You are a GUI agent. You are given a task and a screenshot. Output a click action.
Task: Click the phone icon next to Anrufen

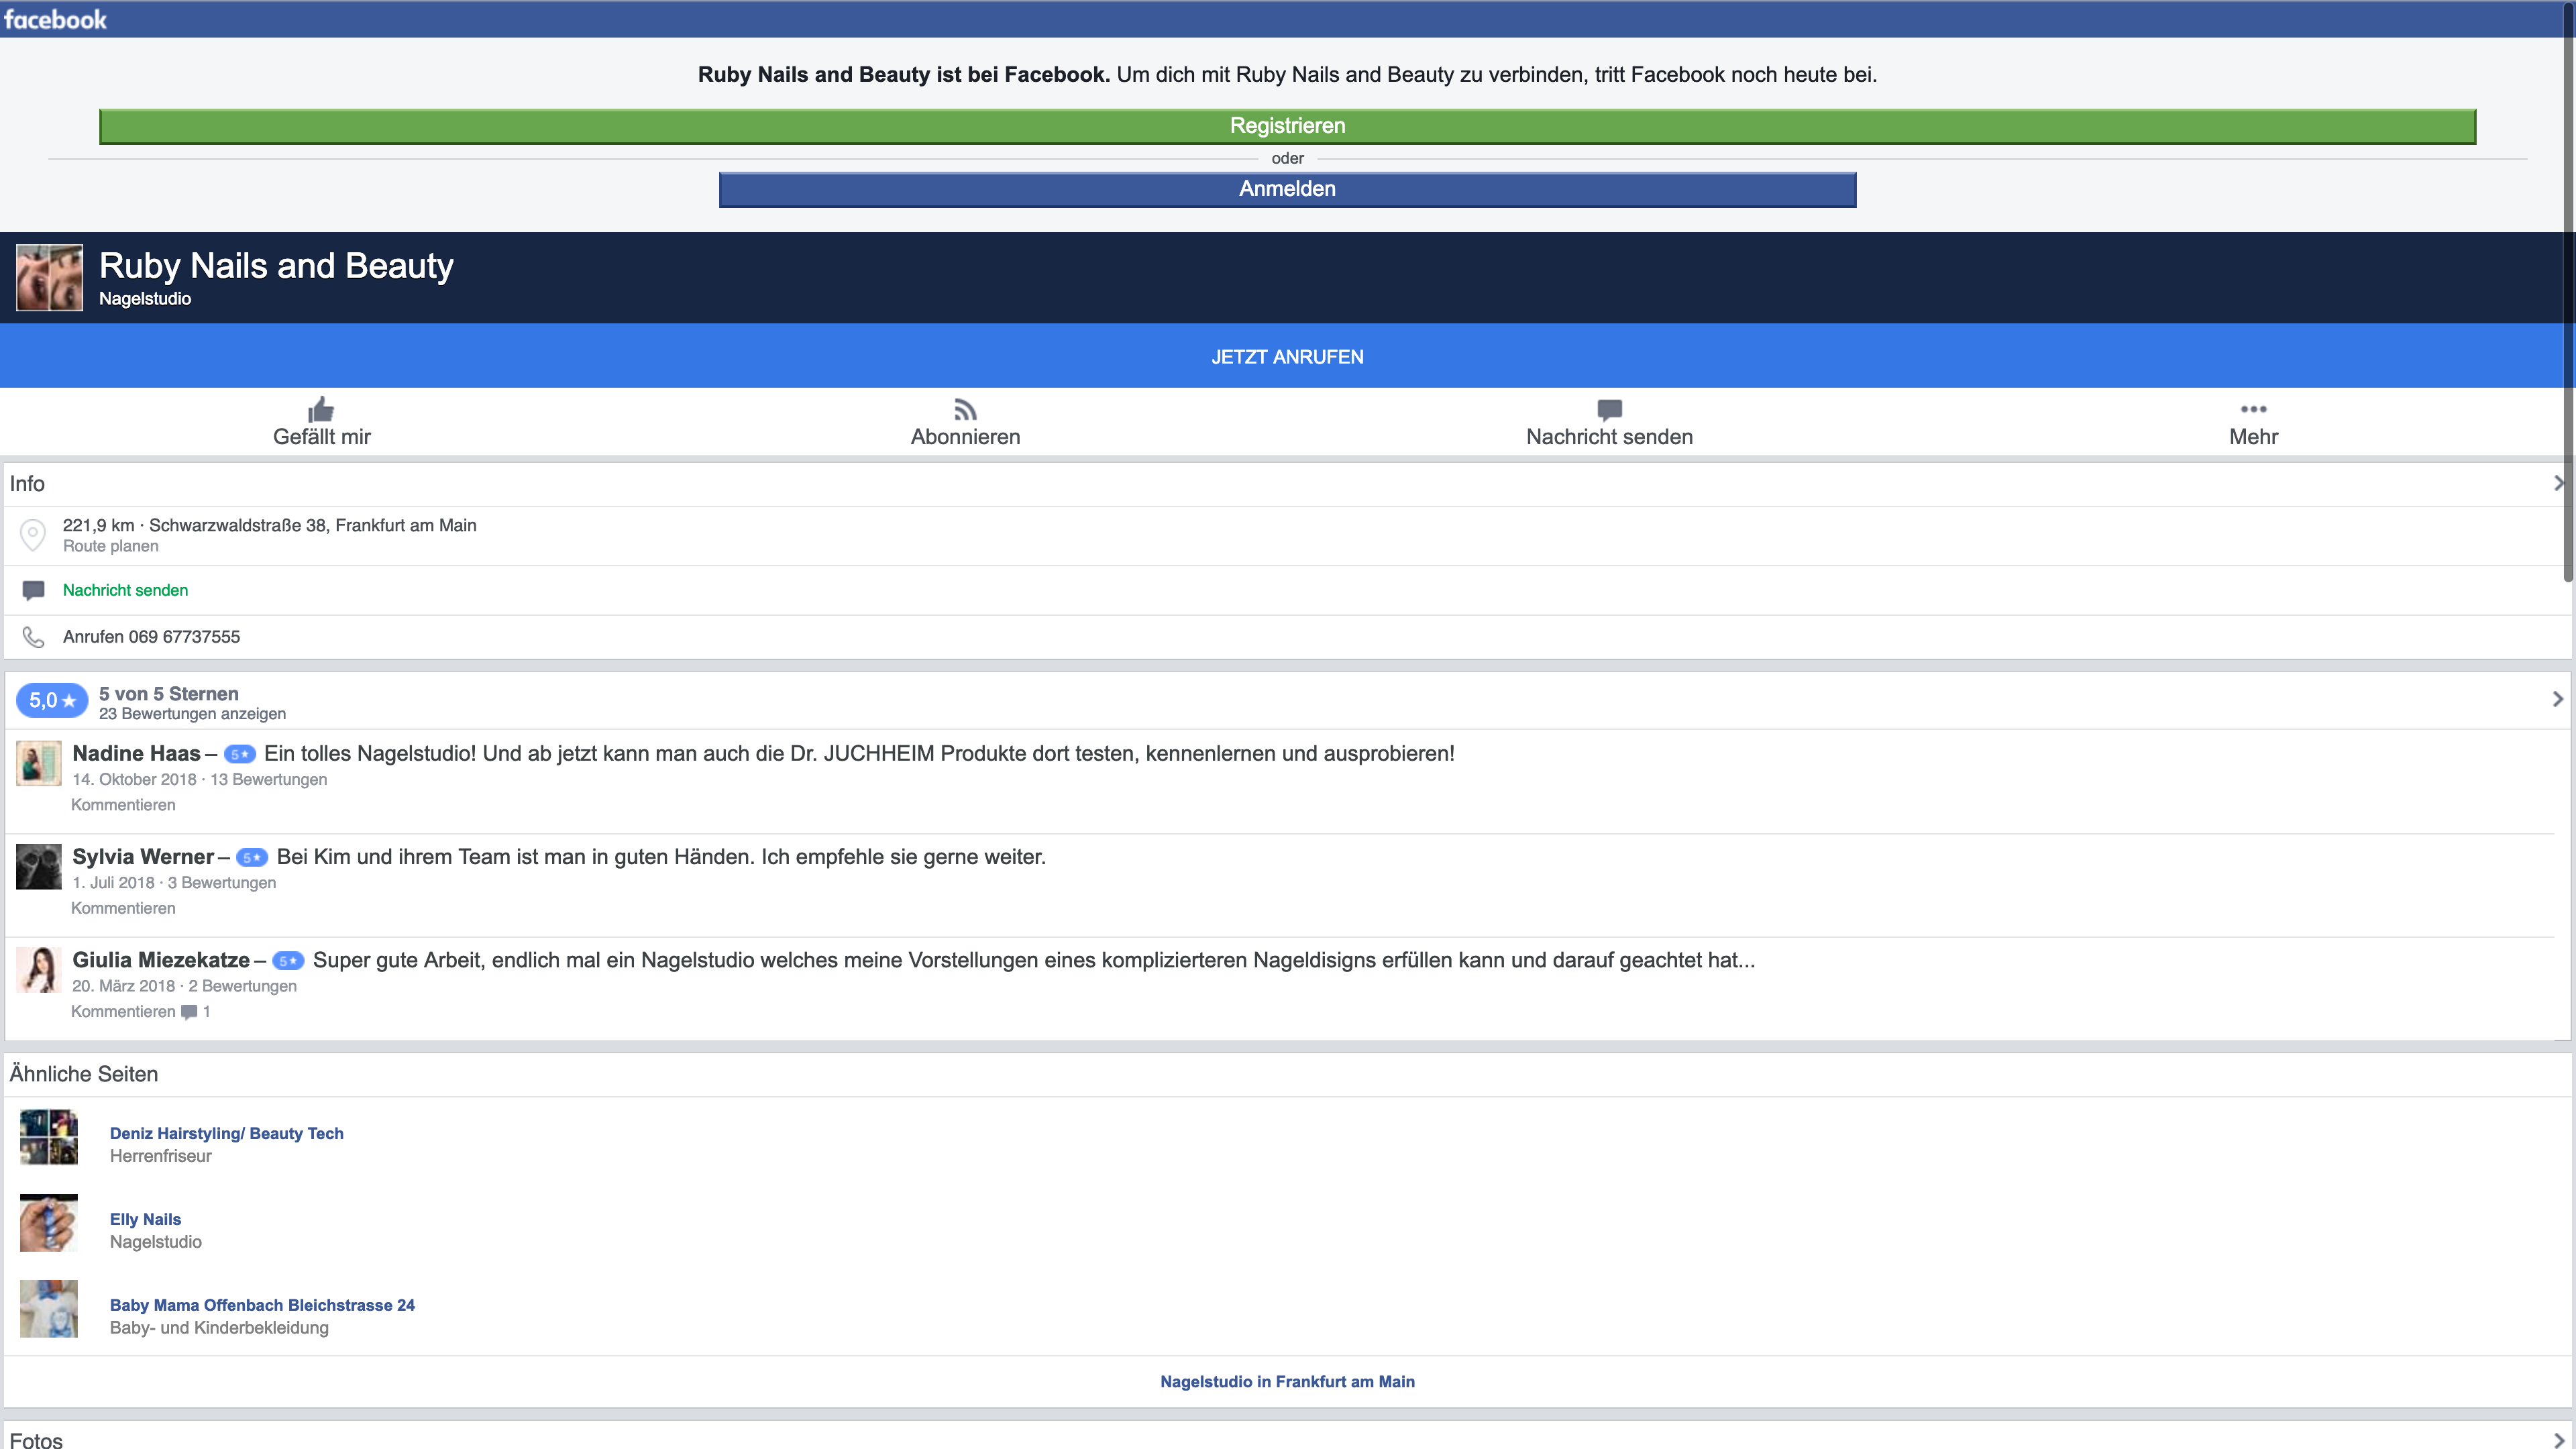pyautogui.click(x=33, y=637)
